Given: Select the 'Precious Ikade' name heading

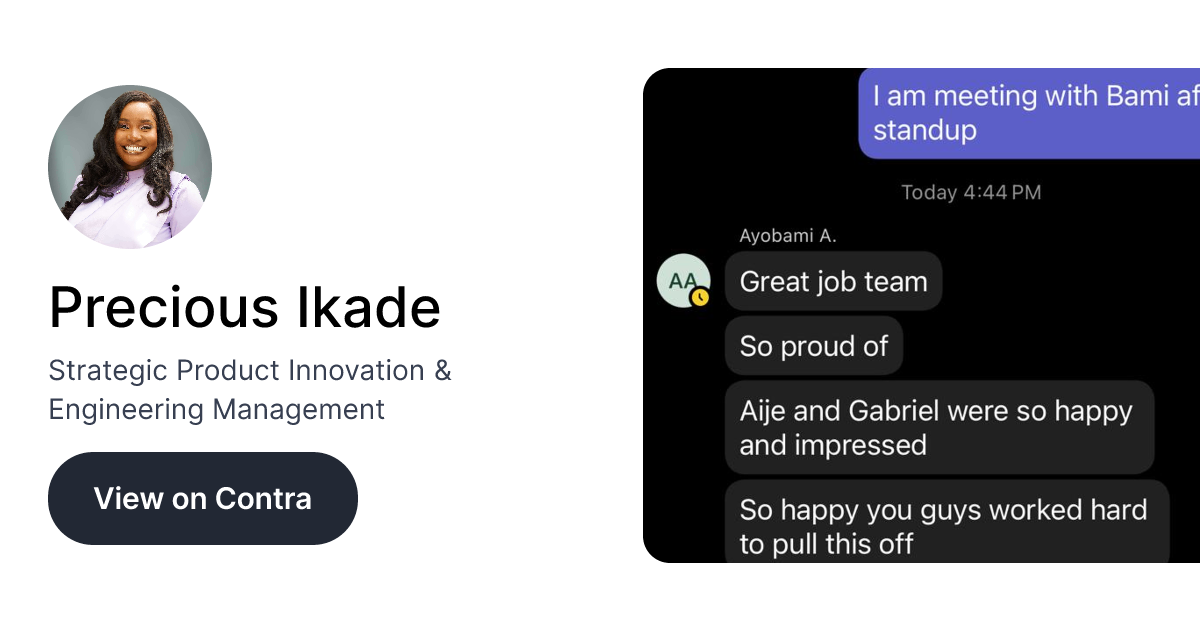Looking at the screenshot, I should (x=244, y=308).
